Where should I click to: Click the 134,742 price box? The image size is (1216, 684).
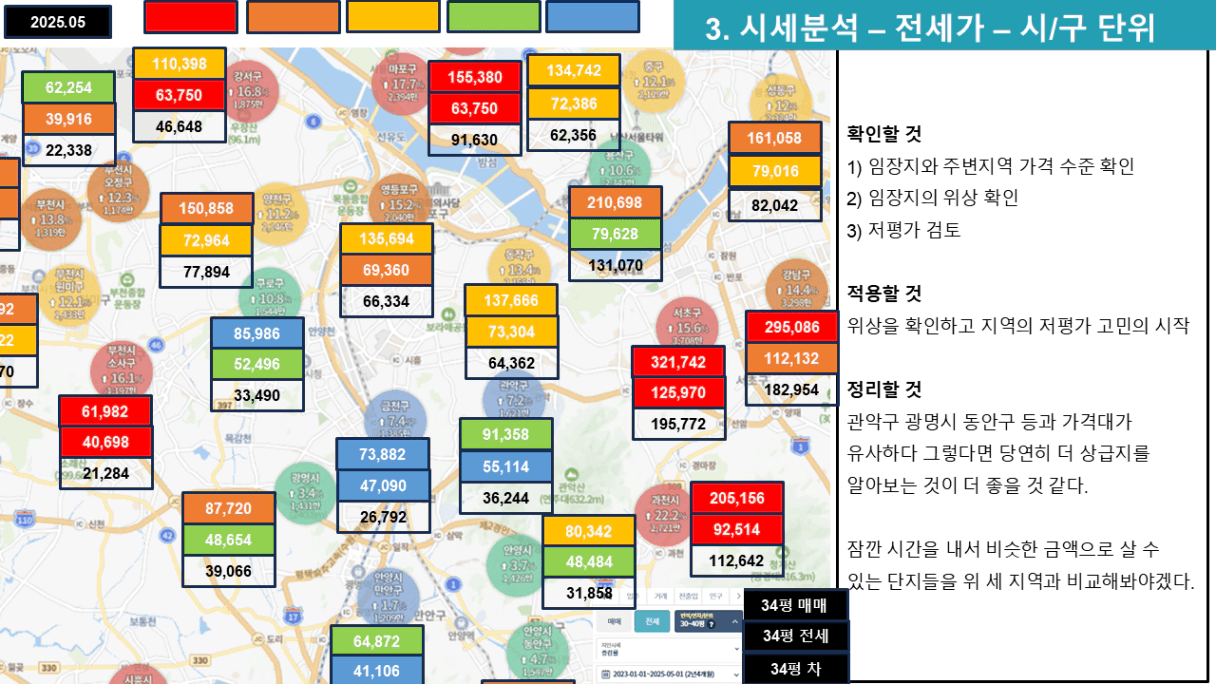[574, 70]
